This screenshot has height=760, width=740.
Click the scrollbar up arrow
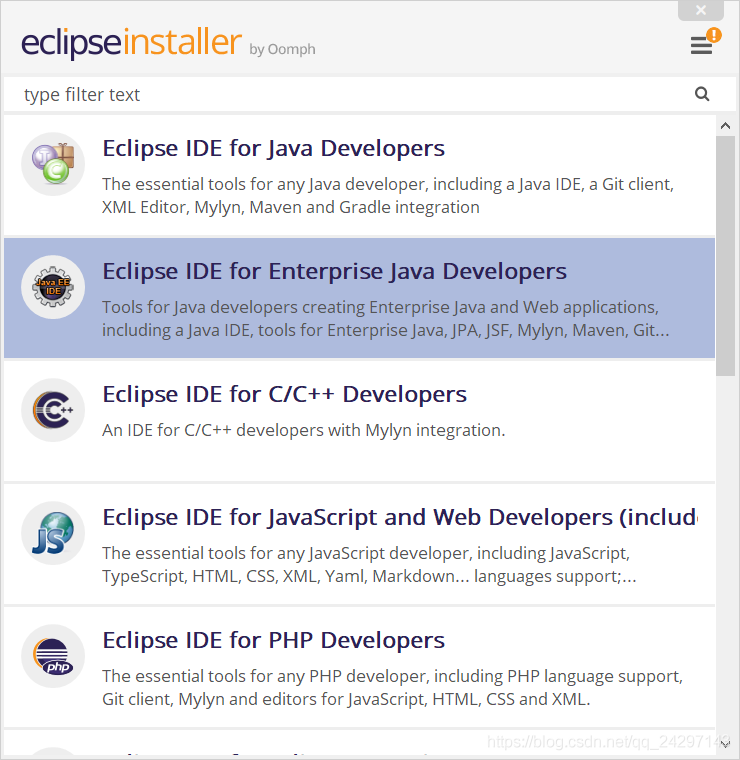tap(725, 126)
